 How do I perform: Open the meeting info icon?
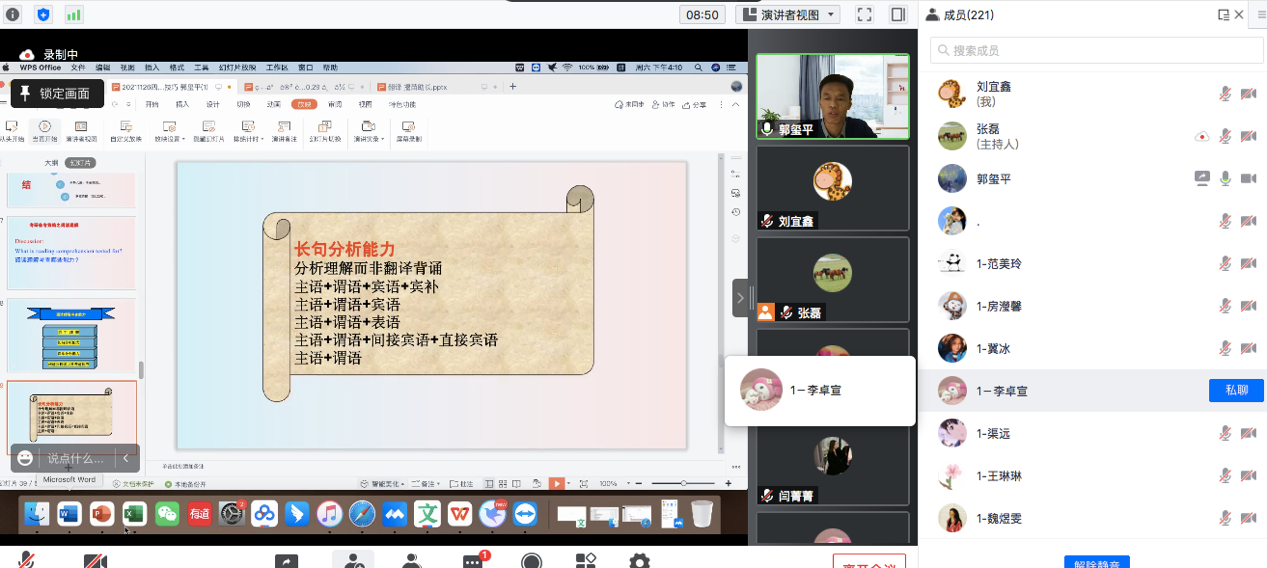(13, 15)
